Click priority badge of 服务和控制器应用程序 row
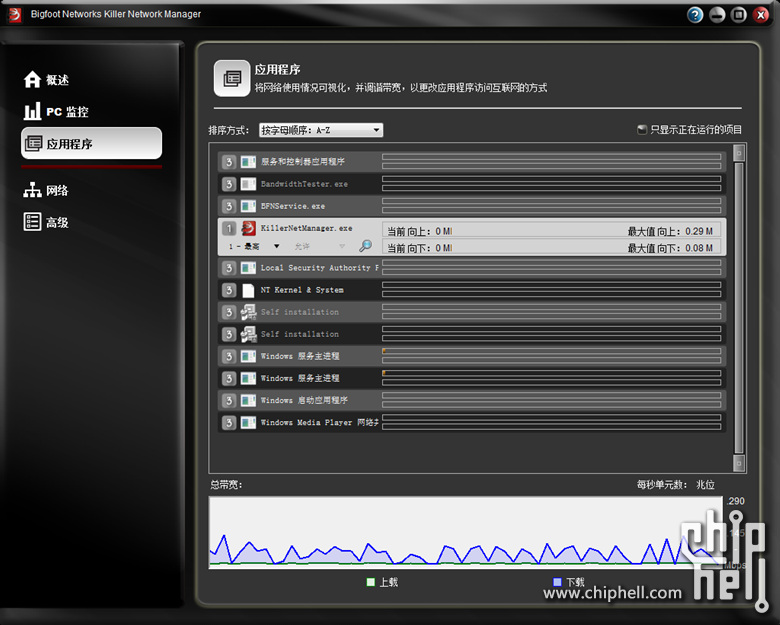The width and height of the screenshot is (780, 625). (x=229, y=162)
